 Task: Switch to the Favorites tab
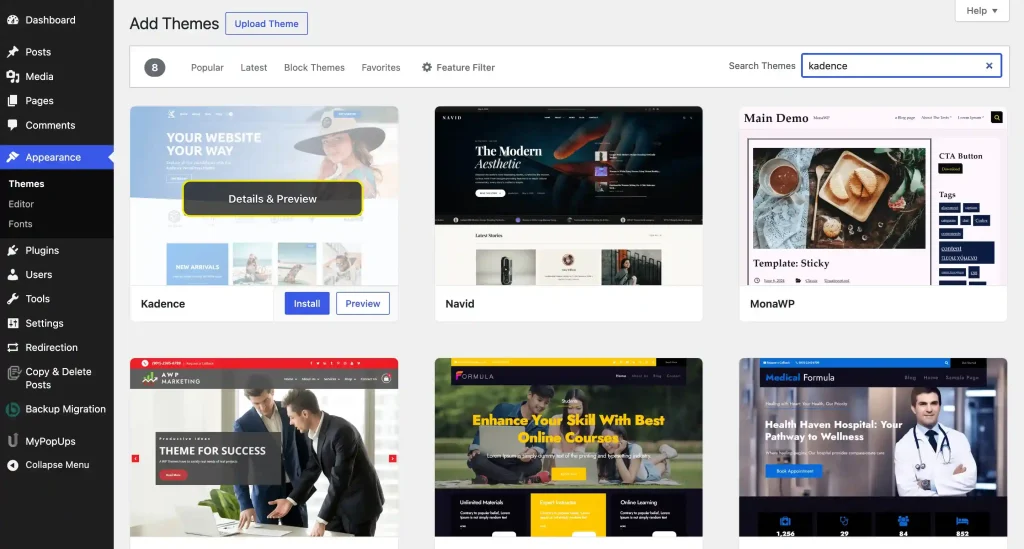click(381, 67)
